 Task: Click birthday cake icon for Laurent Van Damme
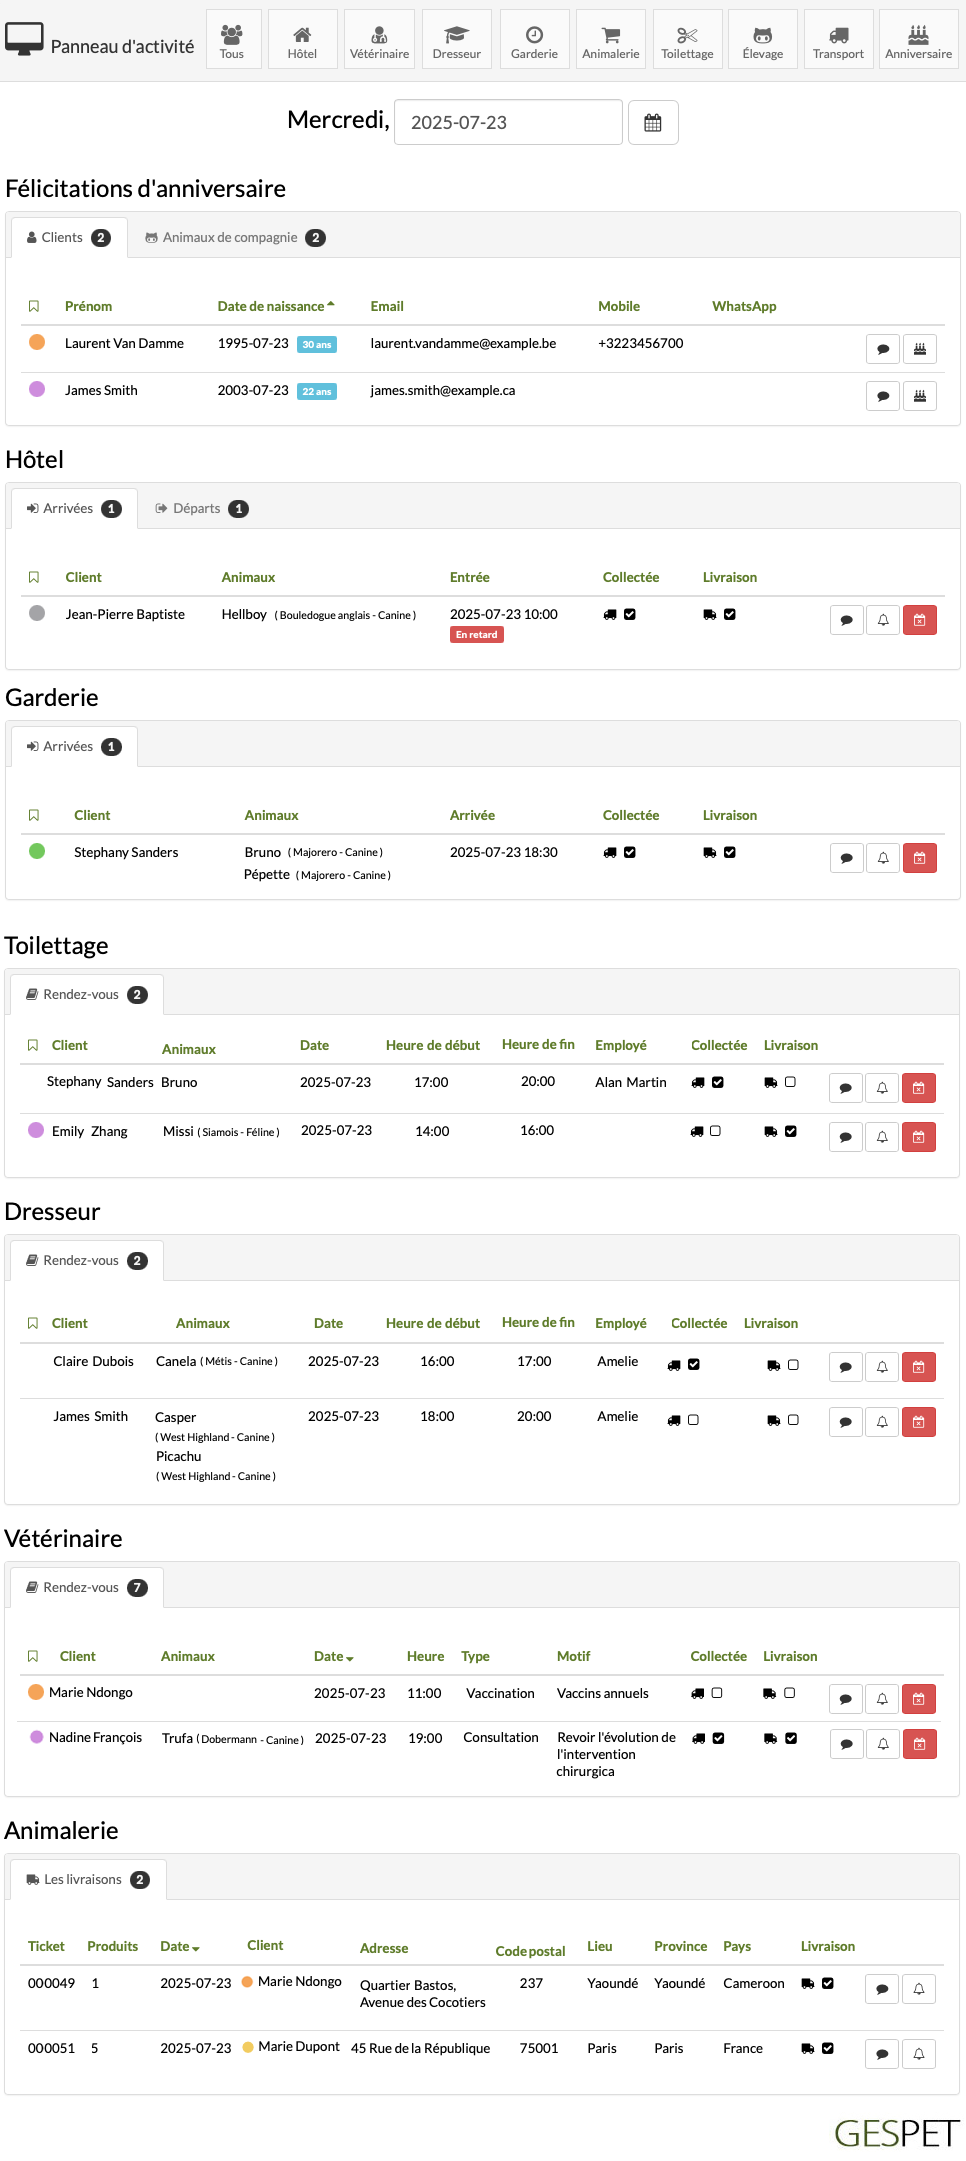click(920, 349)
